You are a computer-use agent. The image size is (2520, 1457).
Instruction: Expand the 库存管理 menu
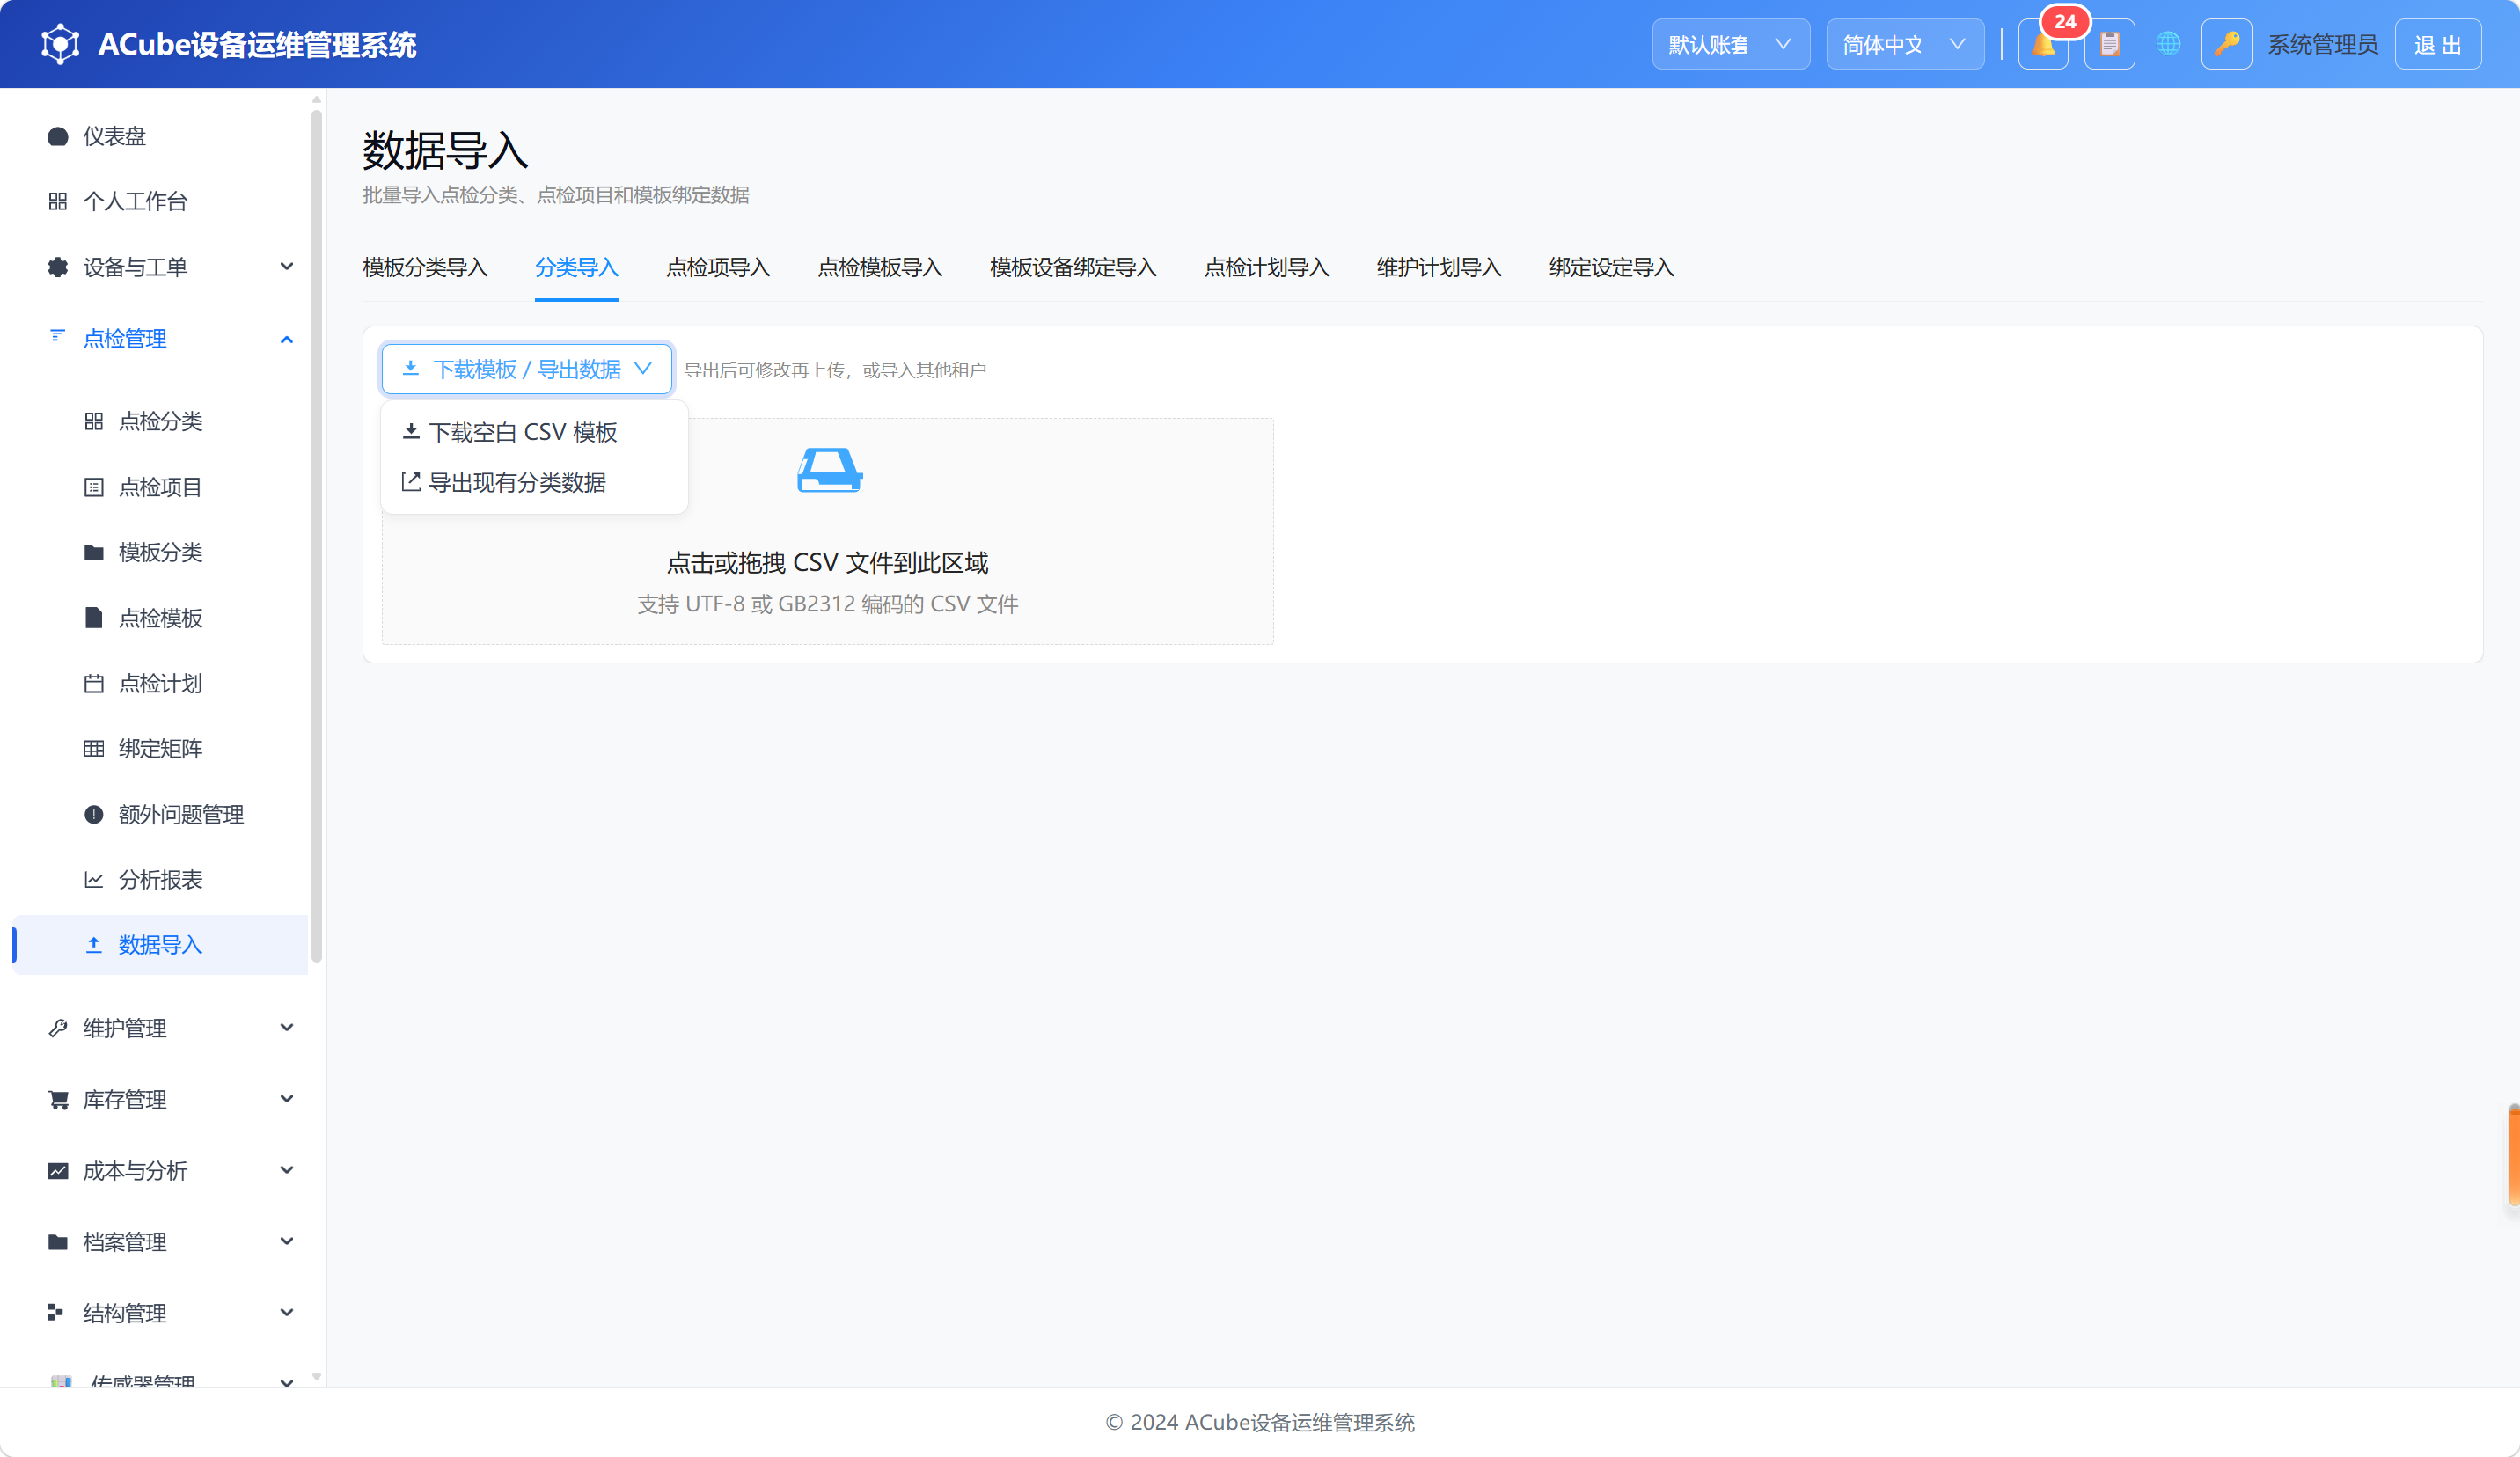point(160,1099)
